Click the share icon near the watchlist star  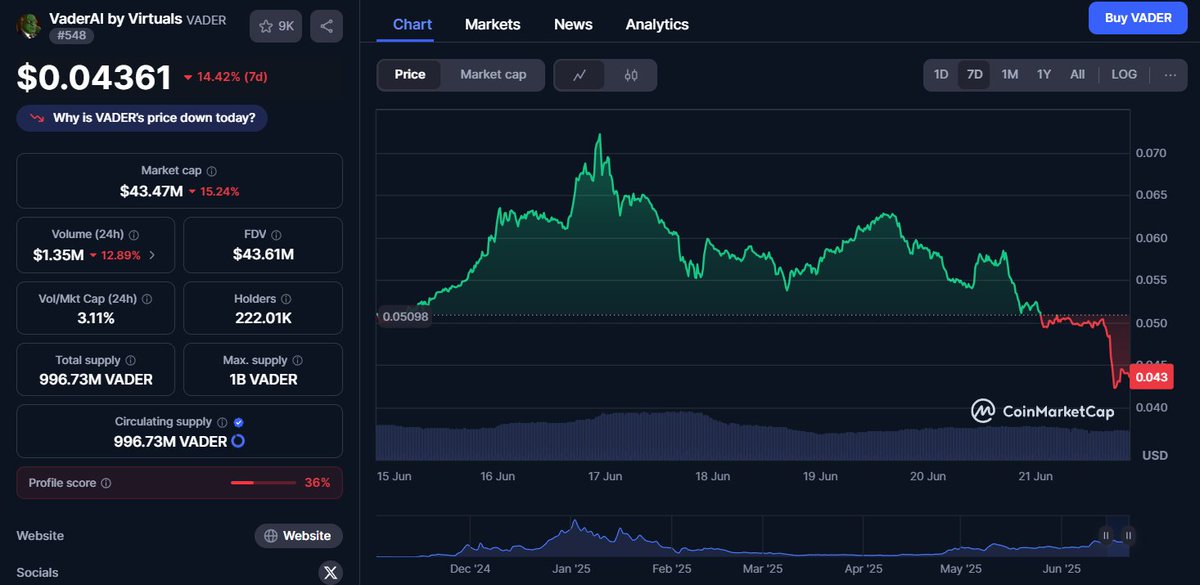click(x=326, y=26)
